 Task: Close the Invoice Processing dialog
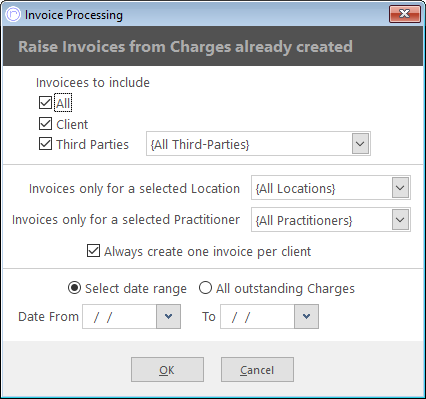pos(405,14)
